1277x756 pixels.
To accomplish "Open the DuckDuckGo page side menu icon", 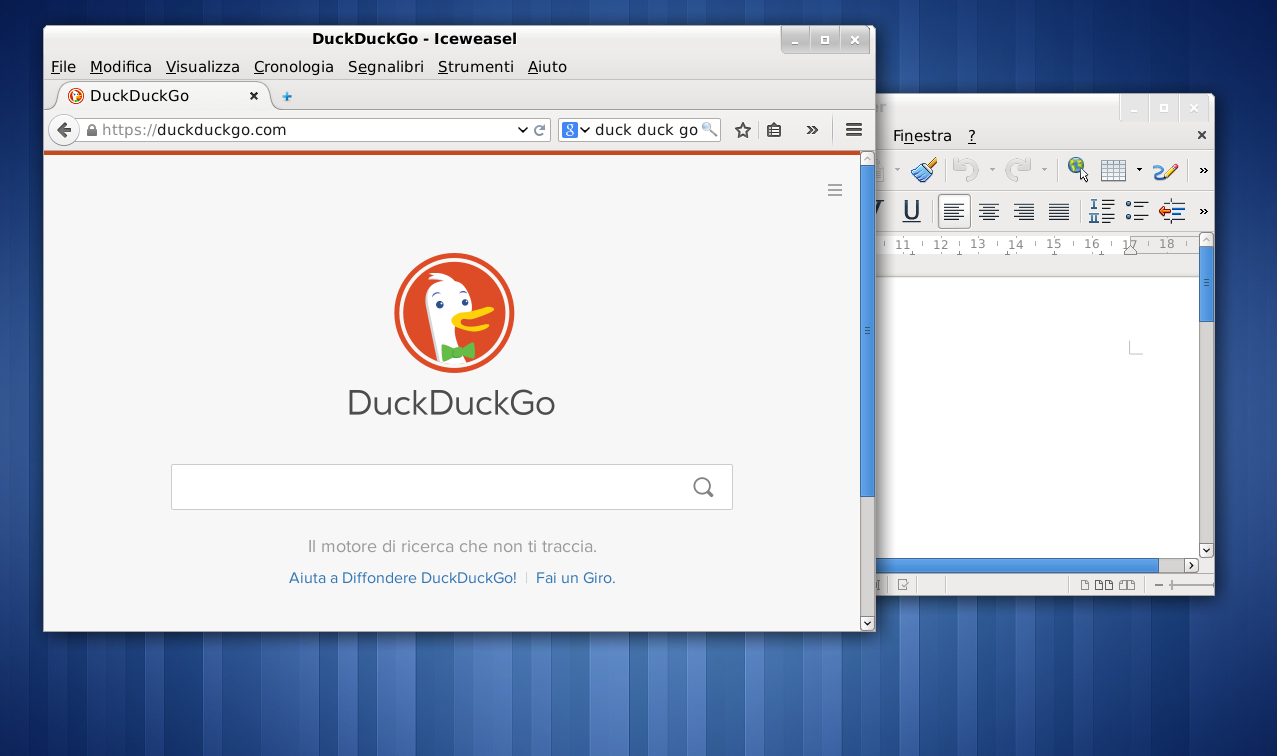I will 835,190.
